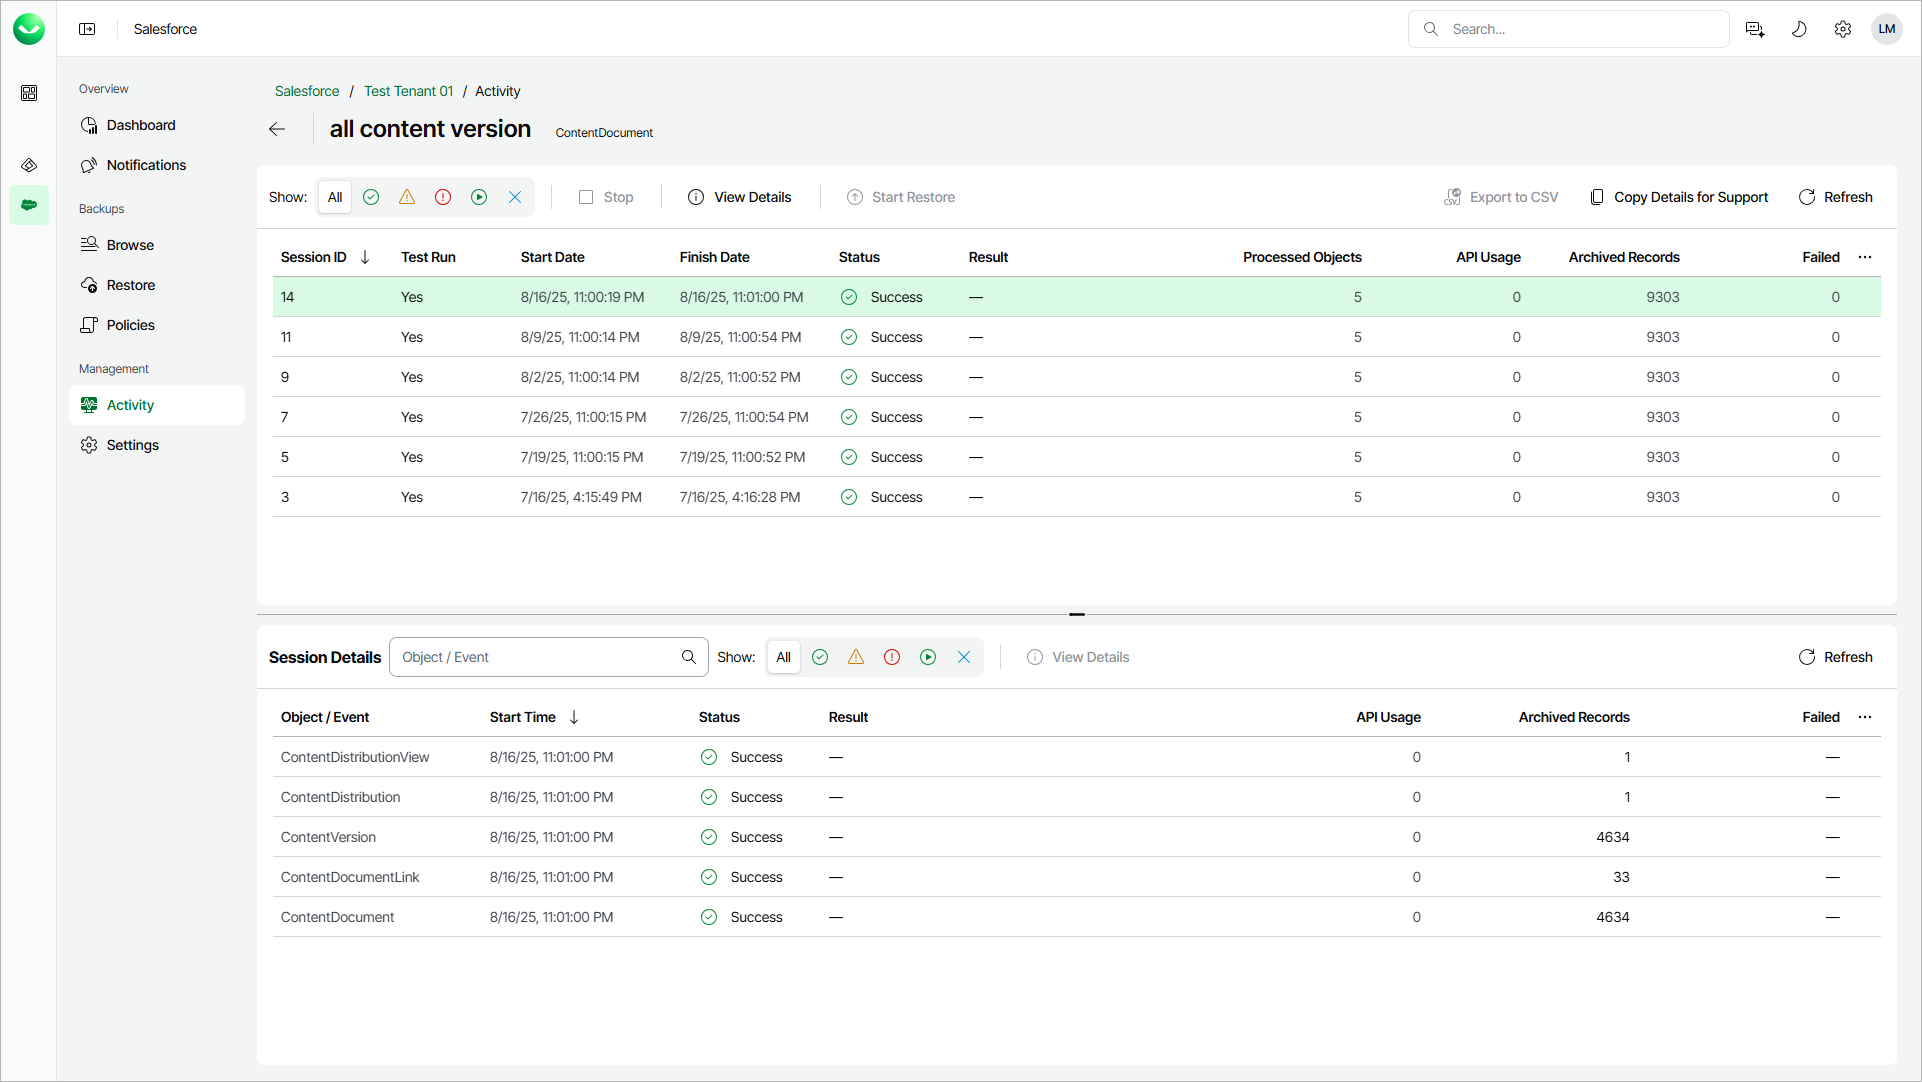The height and width of the screenshot is (1082, 1922).
Task: Click Salesforce cloud icon in left rail
Action: (x=29, y=205)
